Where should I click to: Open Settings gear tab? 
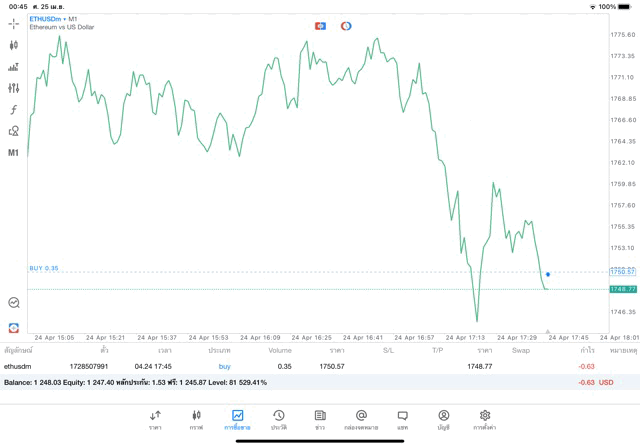485,419
